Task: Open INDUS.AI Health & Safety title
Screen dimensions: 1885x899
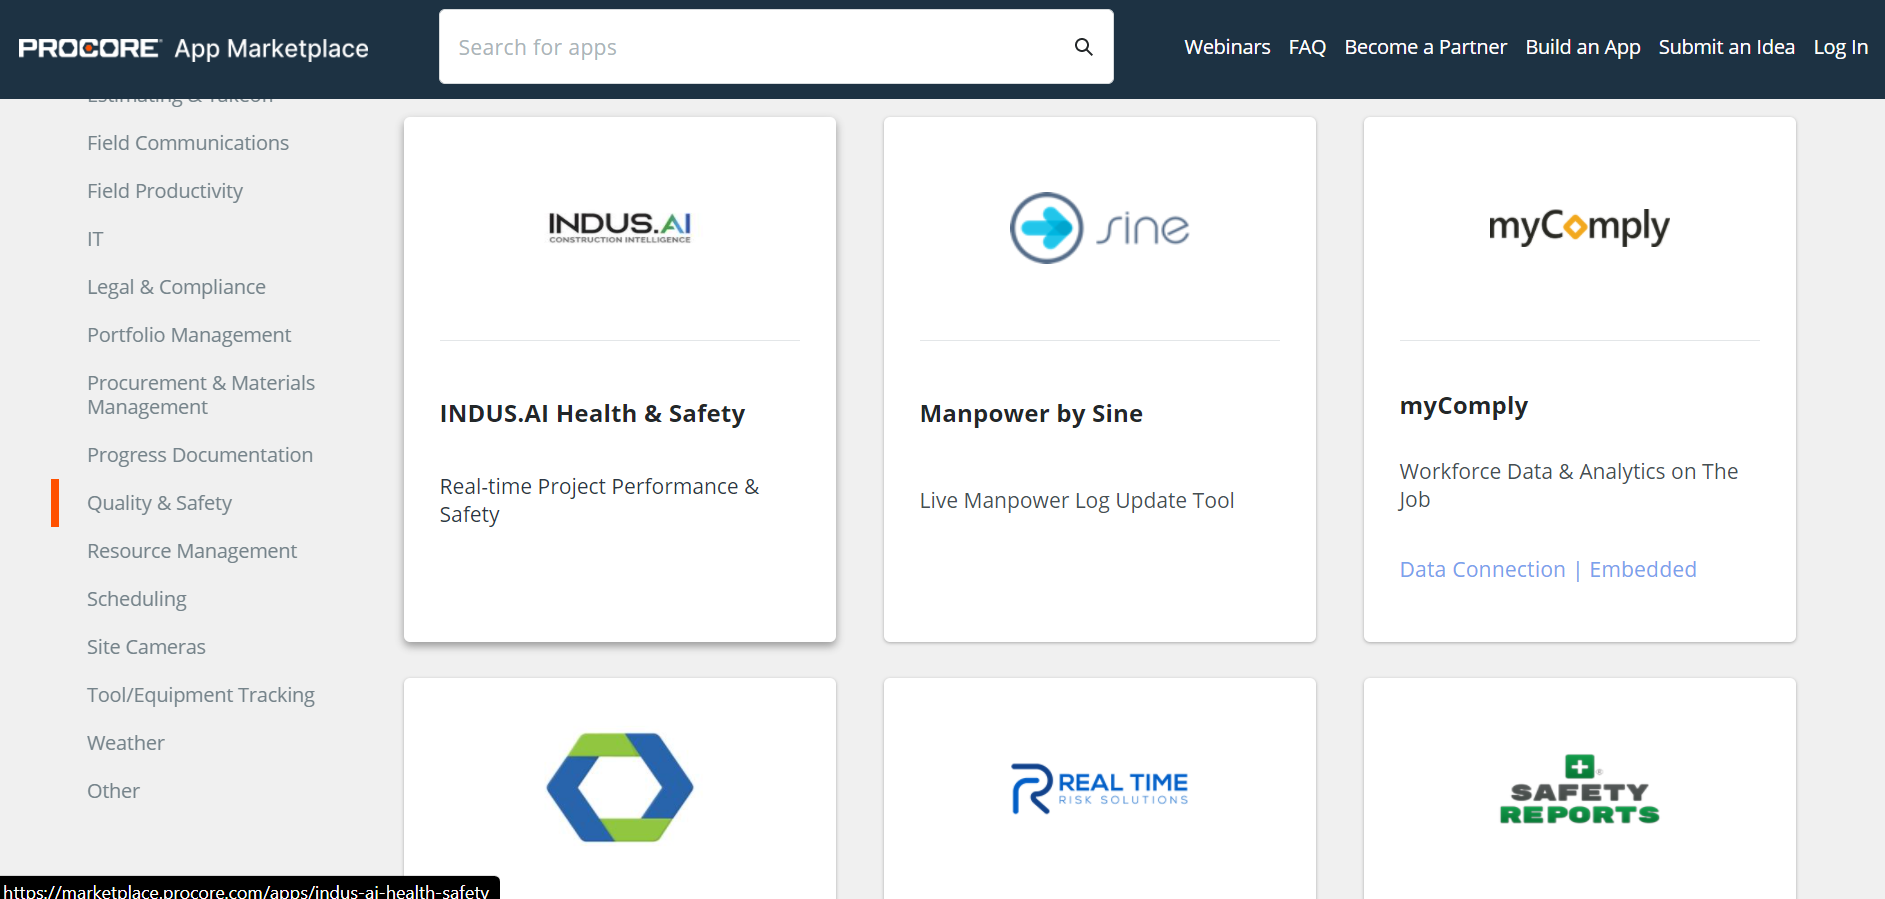Action: click(592, 414)
